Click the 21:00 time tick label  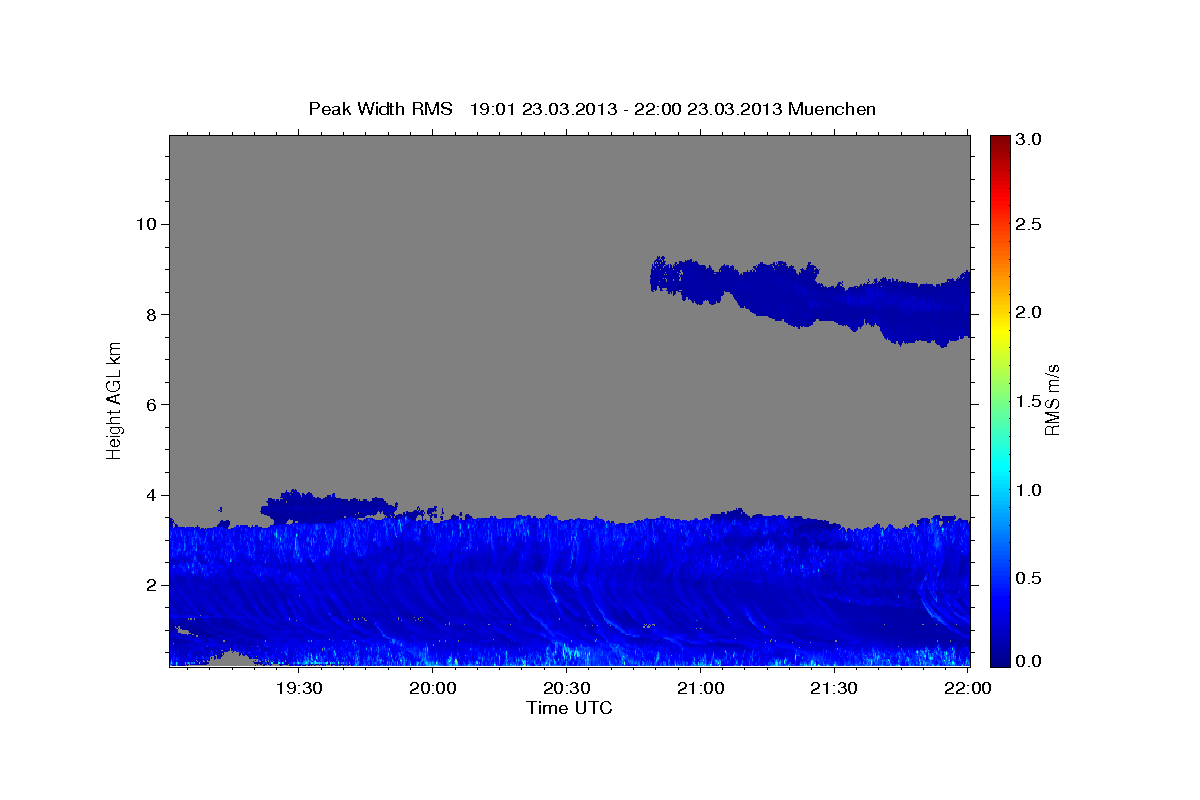point(701,688)
